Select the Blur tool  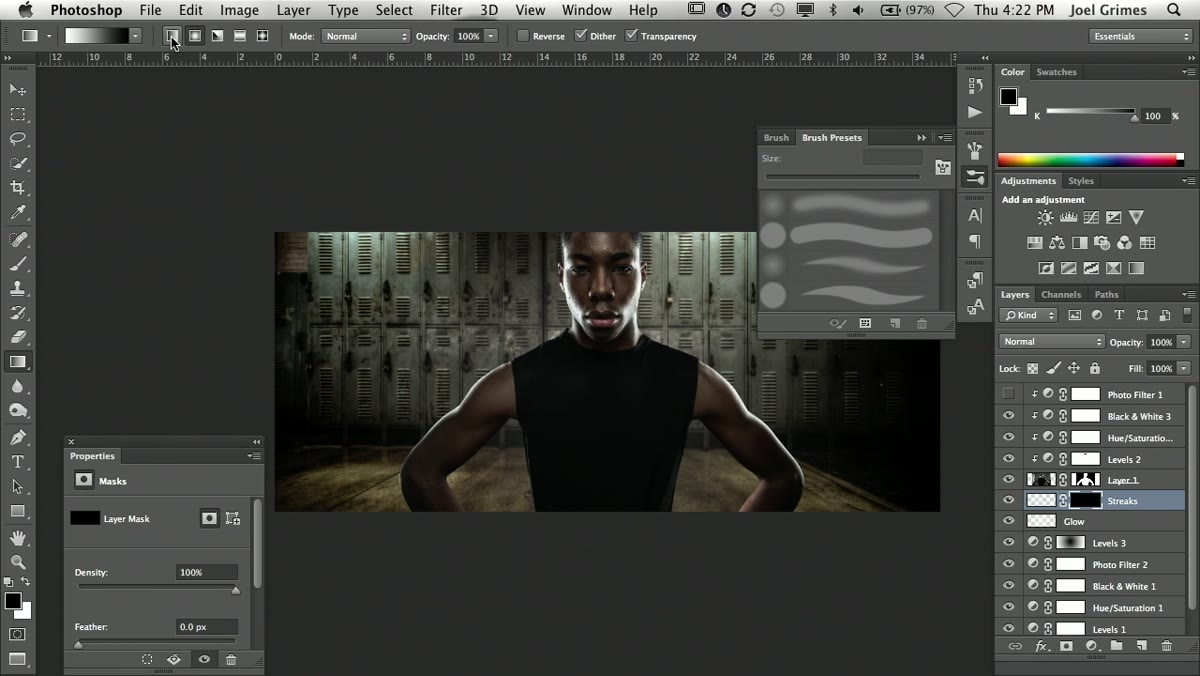pos(18,386)
